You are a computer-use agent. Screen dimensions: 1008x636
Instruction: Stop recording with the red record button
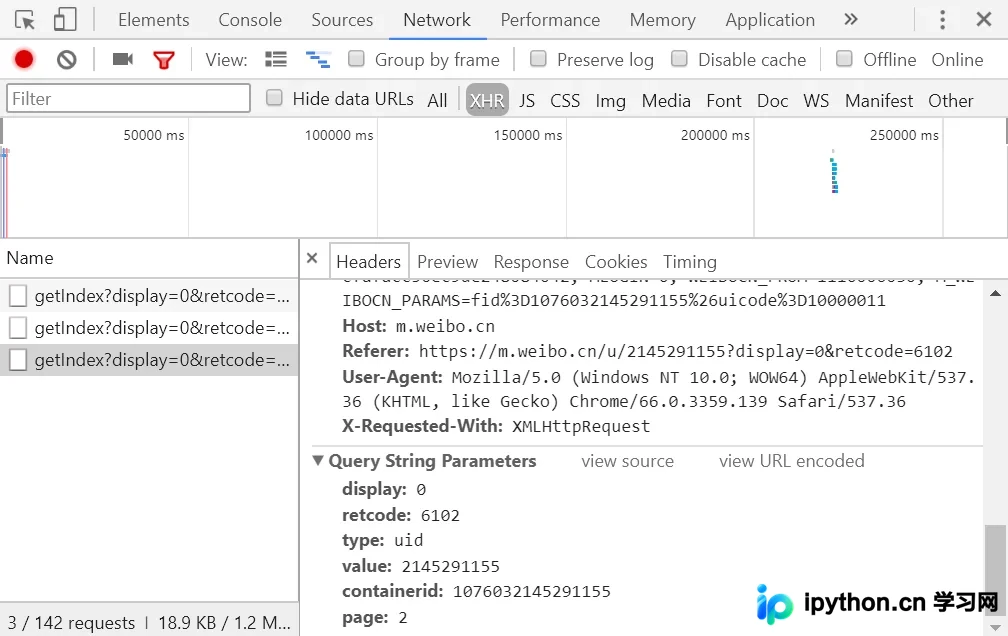tap(24, 60)
